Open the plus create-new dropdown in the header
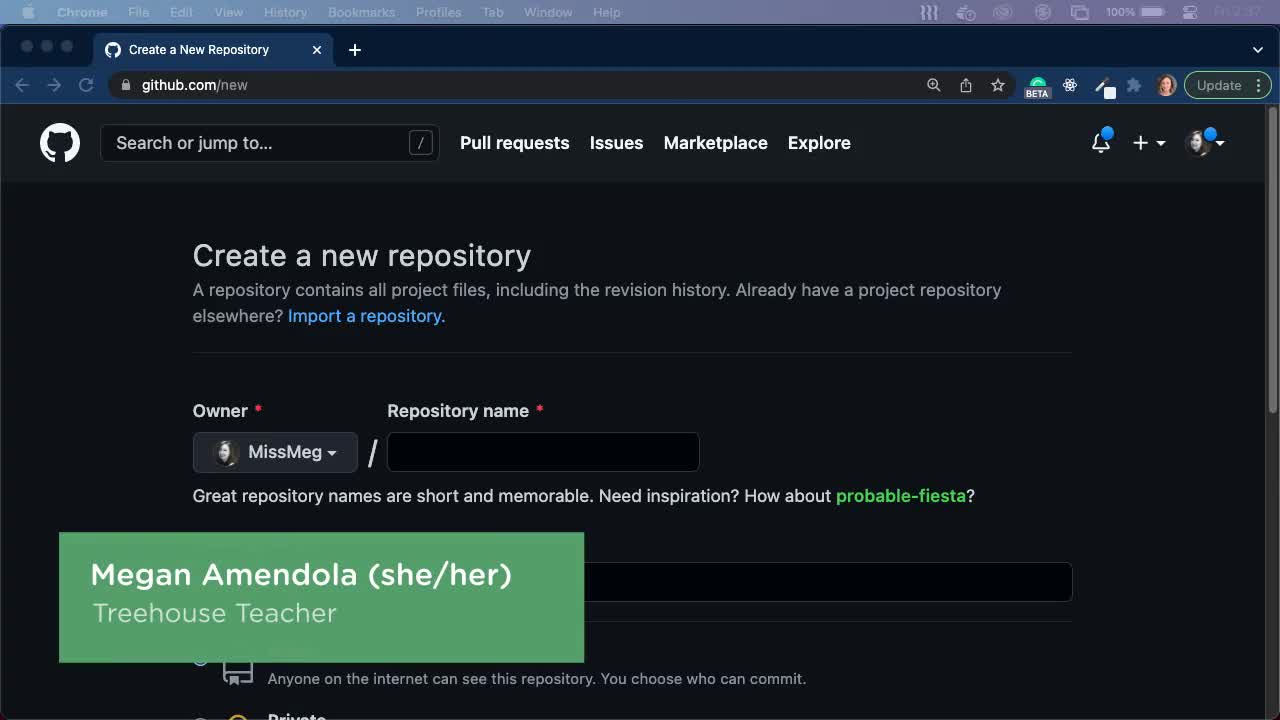The width and height of the screenshot is (1280, 720). click(1148, 143)
